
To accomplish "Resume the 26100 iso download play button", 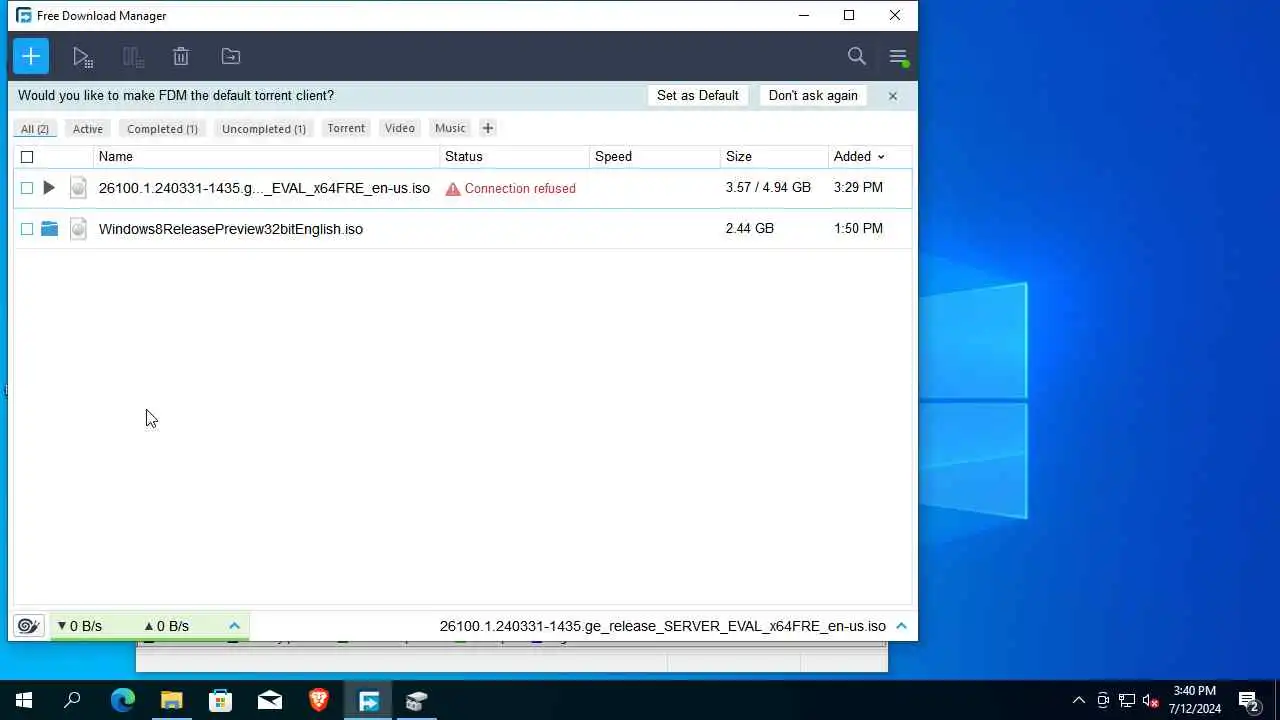I will coord(49,188).
